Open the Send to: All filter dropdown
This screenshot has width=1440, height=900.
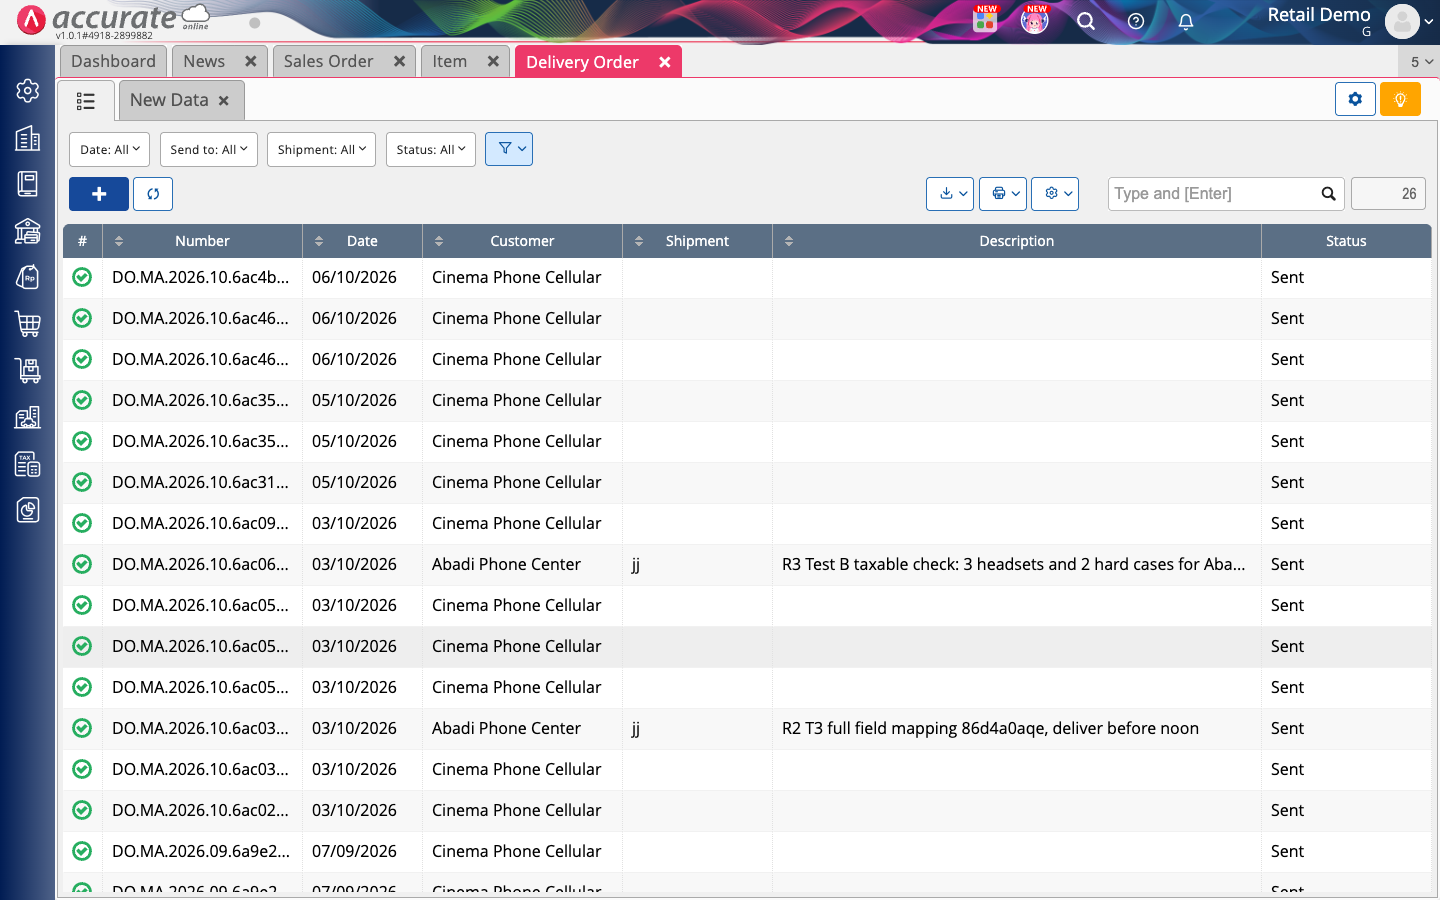tap(208, 149)
